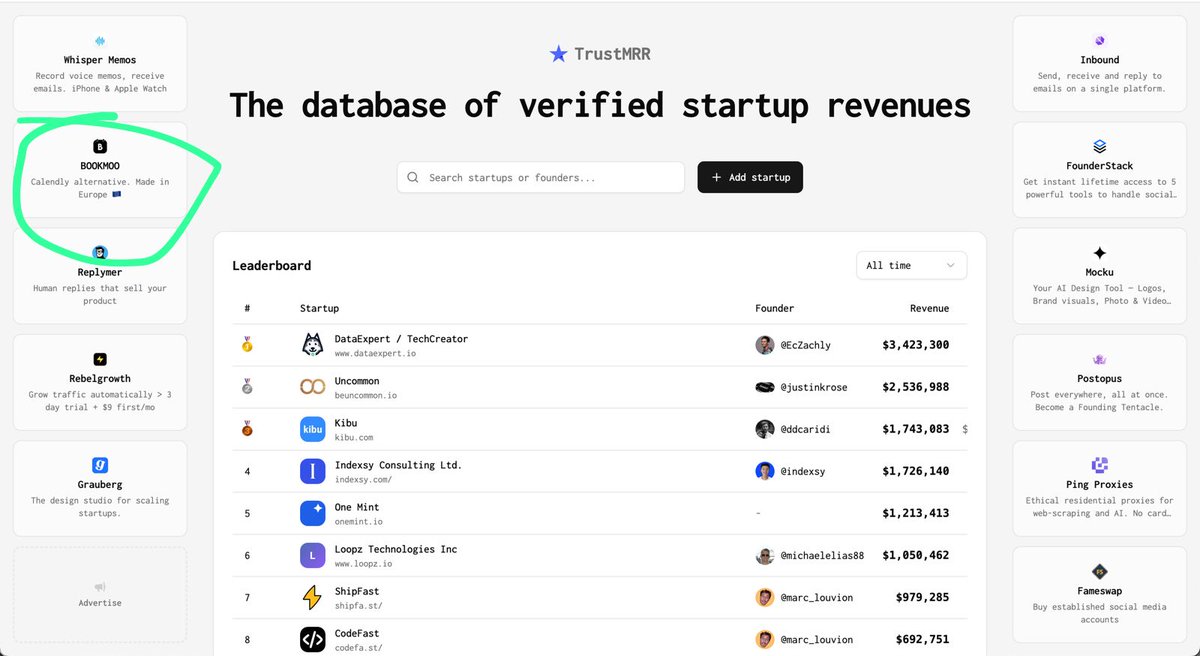Click the Grauberg blue logo icon
Screen dimensions: 1200x656
click(100, 465)
